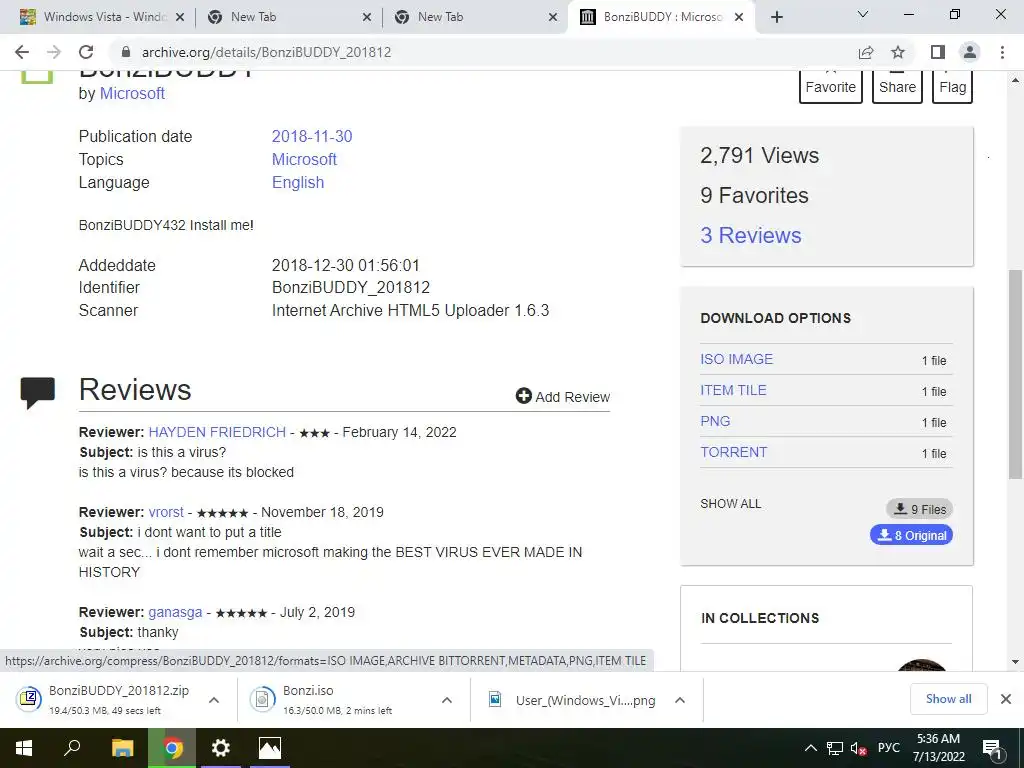
Task: Open reviewer HAYDEN FRIEDRICH's profile
Action: pyautogui.click(x=217, y=432)
